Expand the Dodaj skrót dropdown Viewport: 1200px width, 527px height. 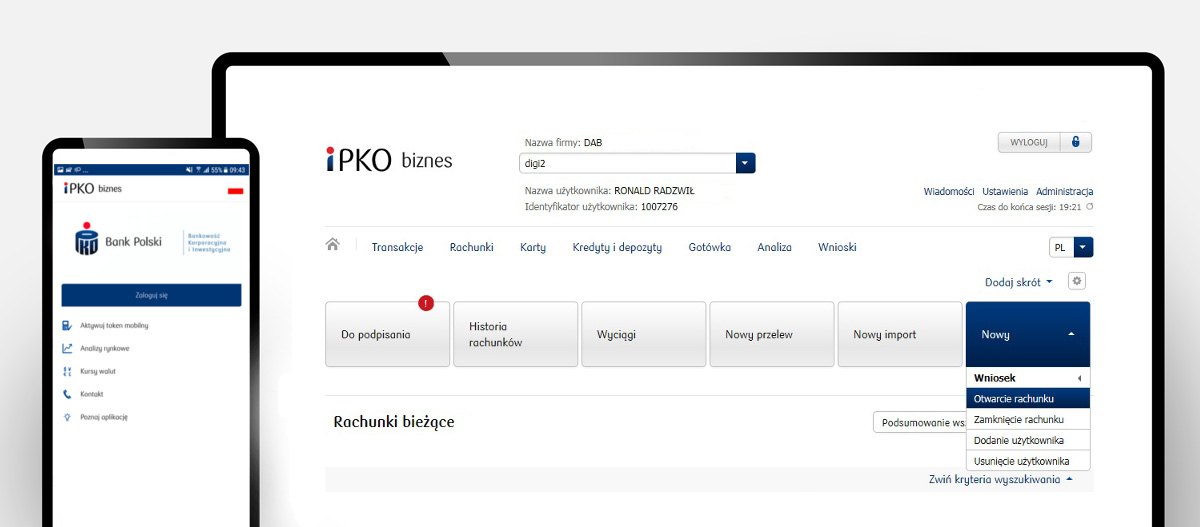click(1019, 282)
